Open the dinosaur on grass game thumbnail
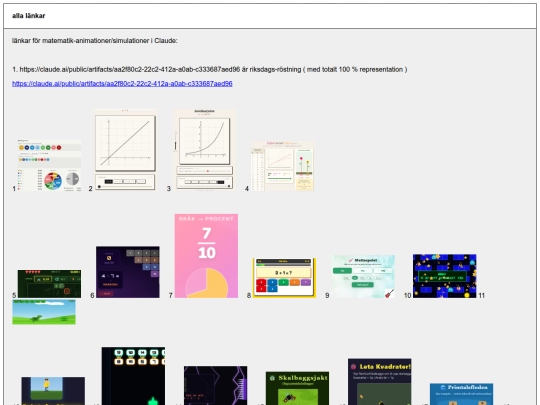540x405 pixels. pyautogui.click(x=44, y=312)
